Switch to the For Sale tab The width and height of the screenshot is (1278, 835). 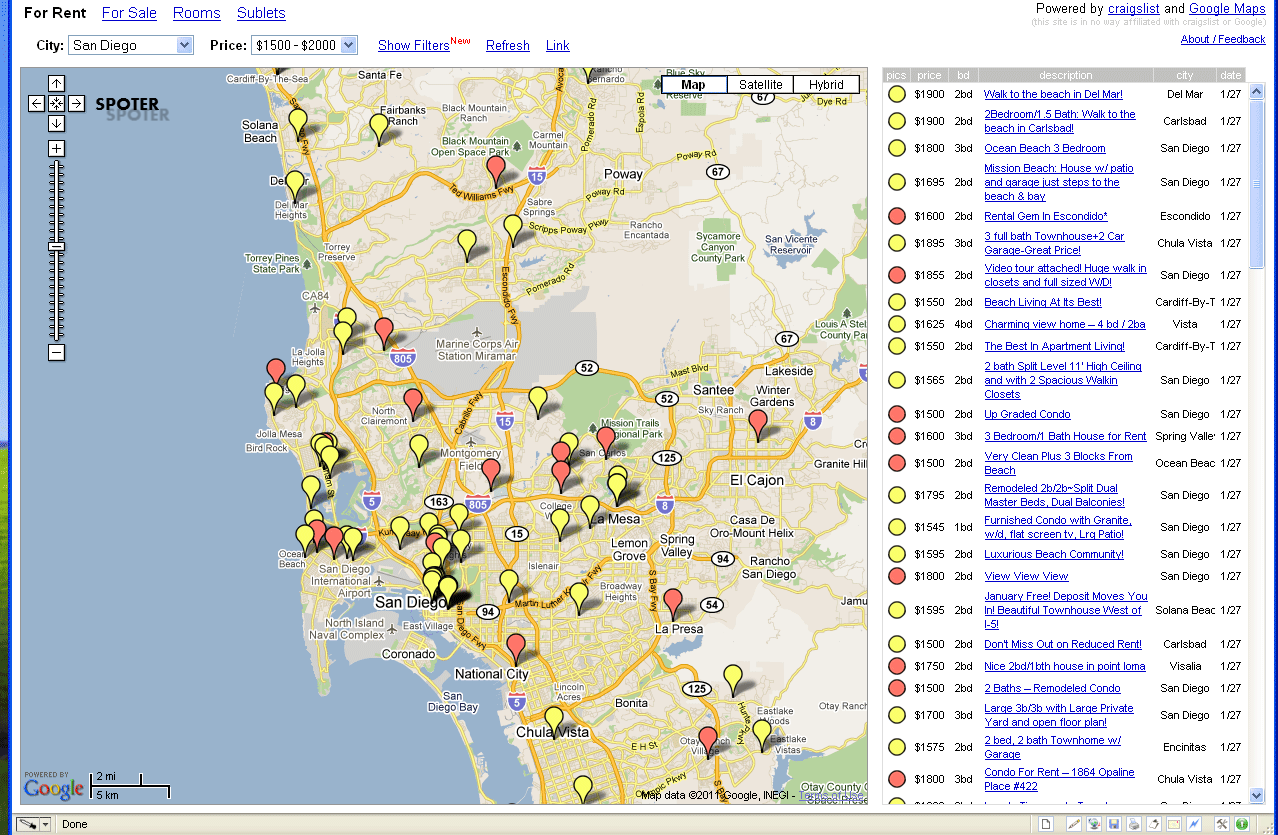[129, 13]
